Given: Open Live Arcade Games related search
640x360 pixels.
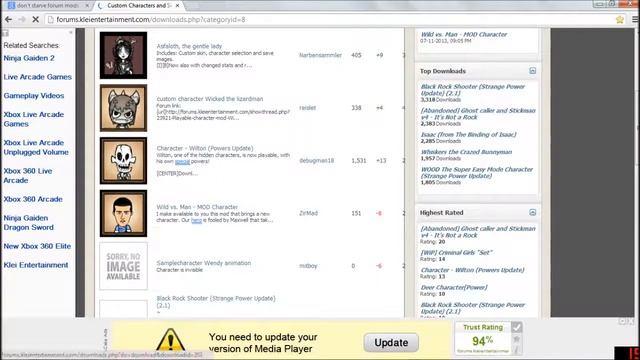Looking at the screenshot, I should pyautogui.click(x=38, y=77).
